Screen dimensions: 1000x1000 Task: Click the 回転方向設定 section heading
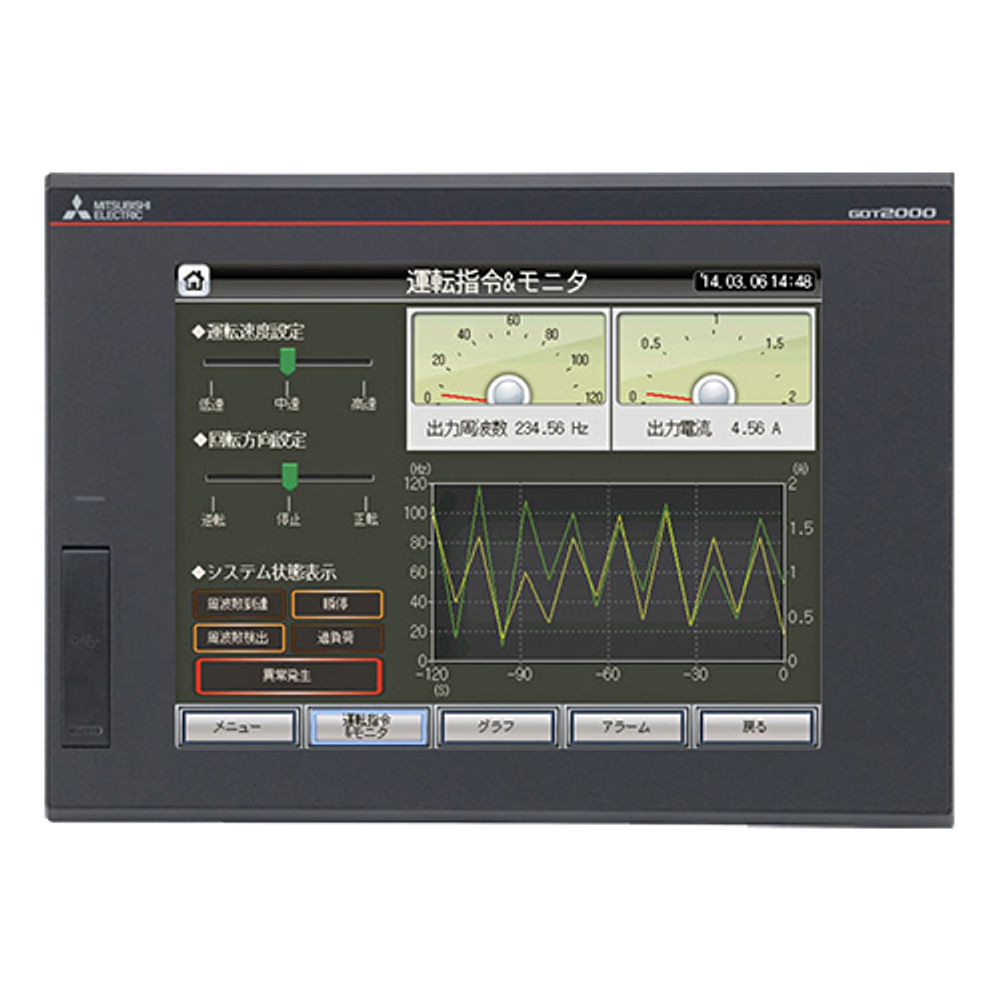pos(250,440)
